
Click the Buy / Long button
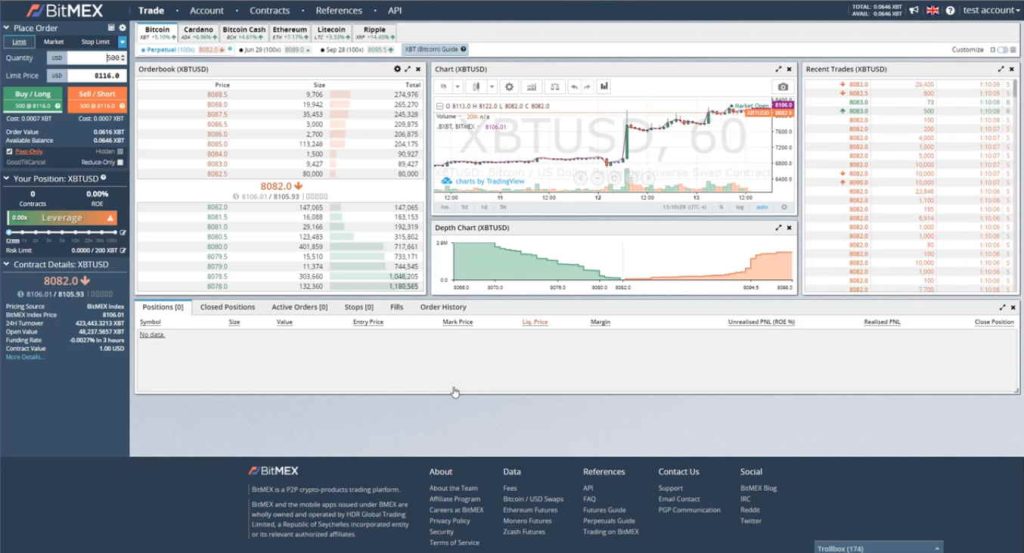(x=33, y=99)
